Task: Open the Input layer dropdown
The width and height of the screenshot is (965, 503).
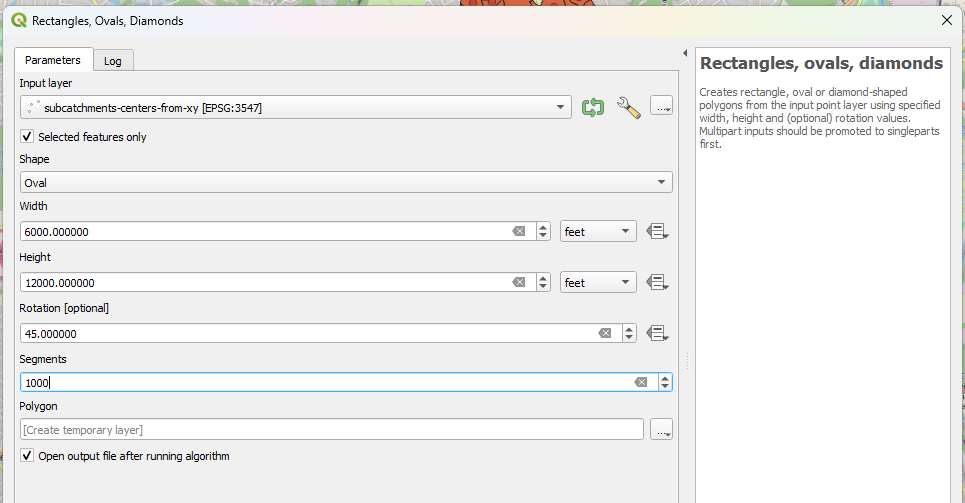Action: coord(296,108)
